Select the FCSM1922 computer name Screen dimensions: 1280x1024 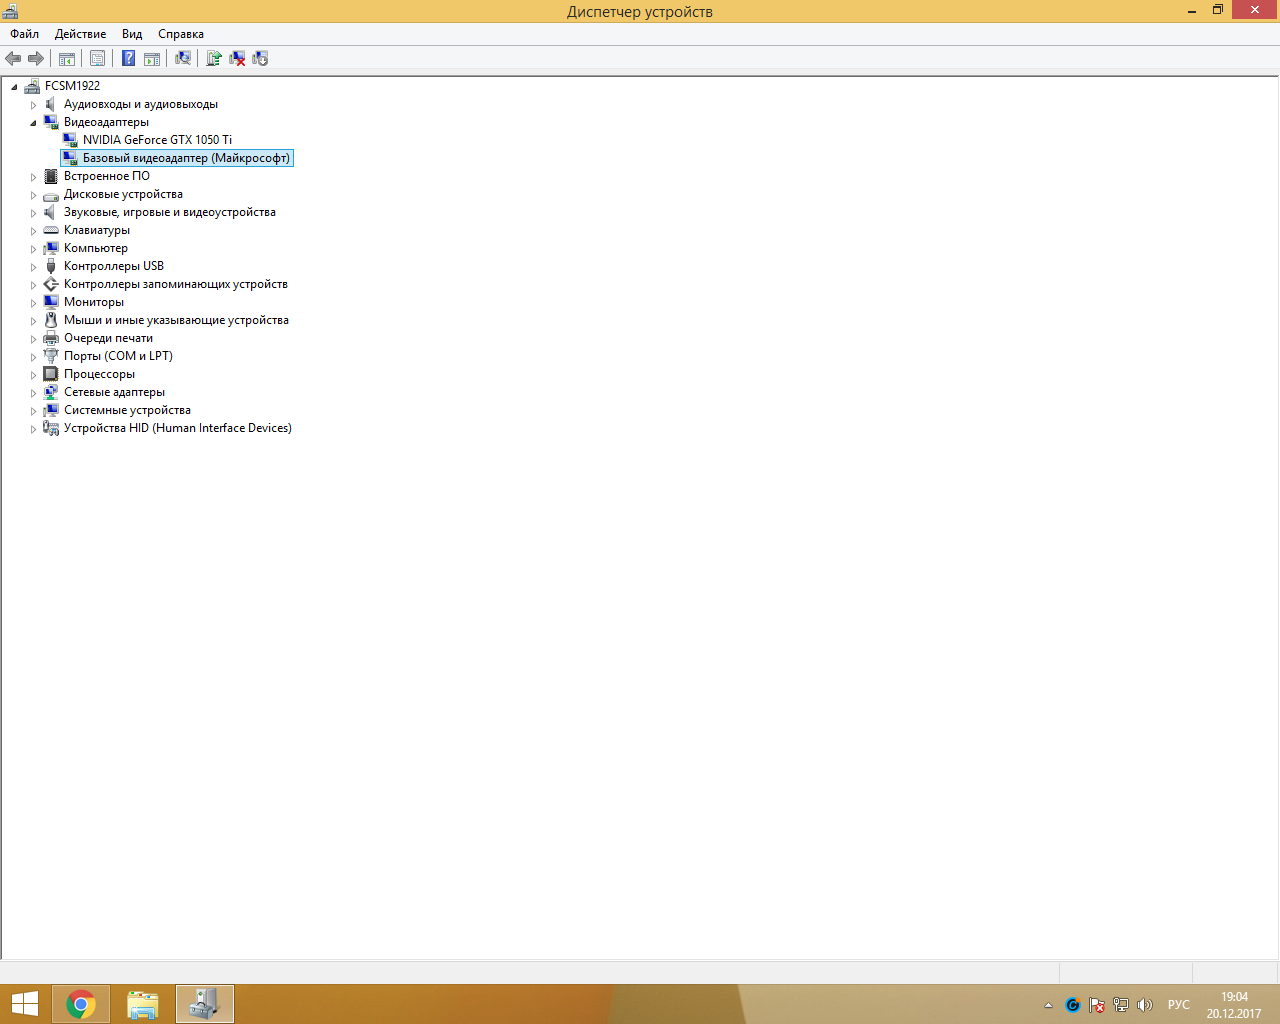point(72,86)
